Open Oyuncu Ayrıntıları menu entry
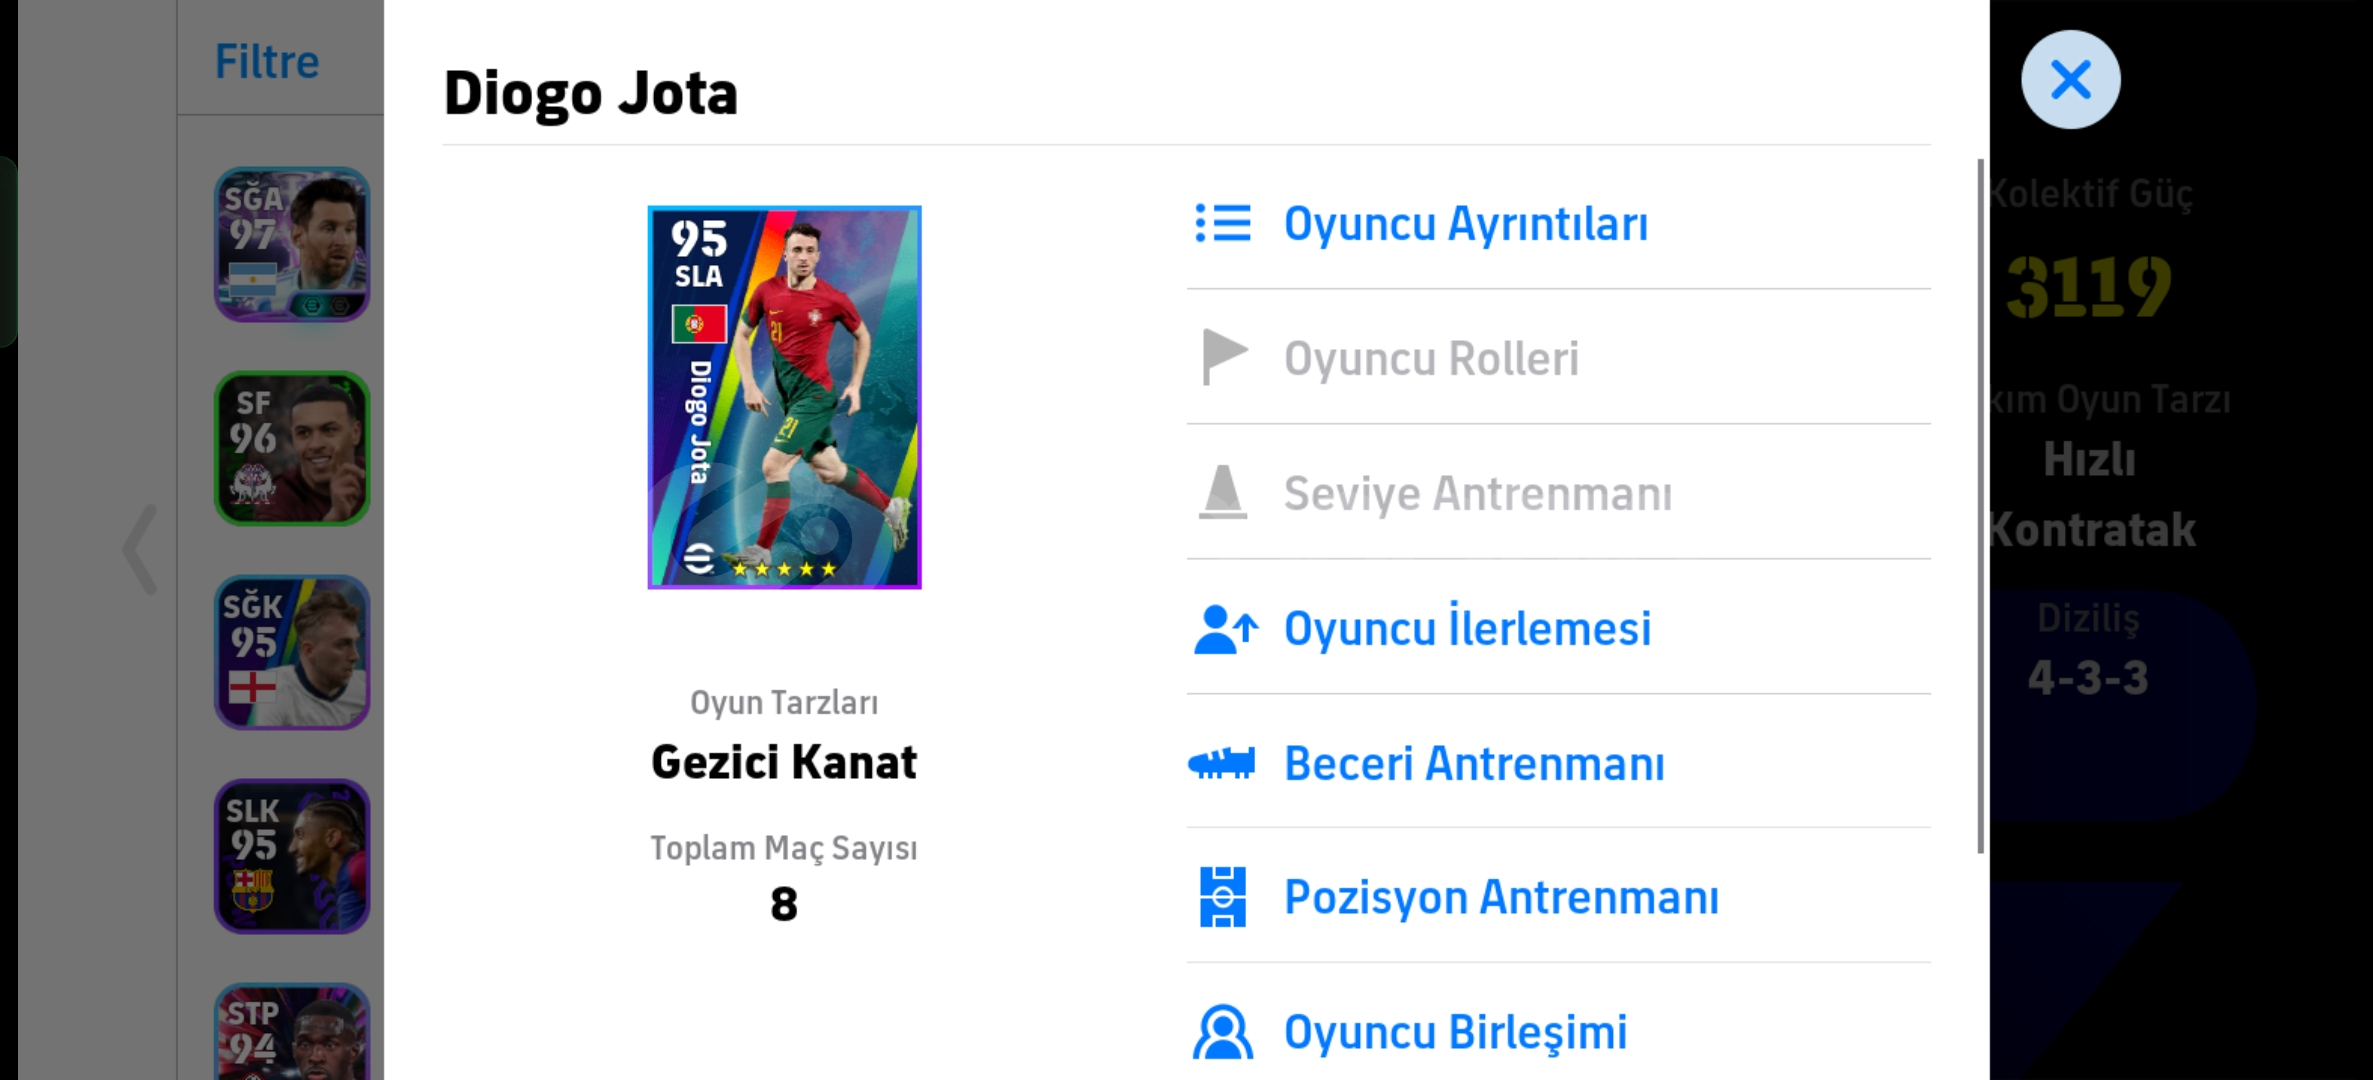 point(1465,224)
